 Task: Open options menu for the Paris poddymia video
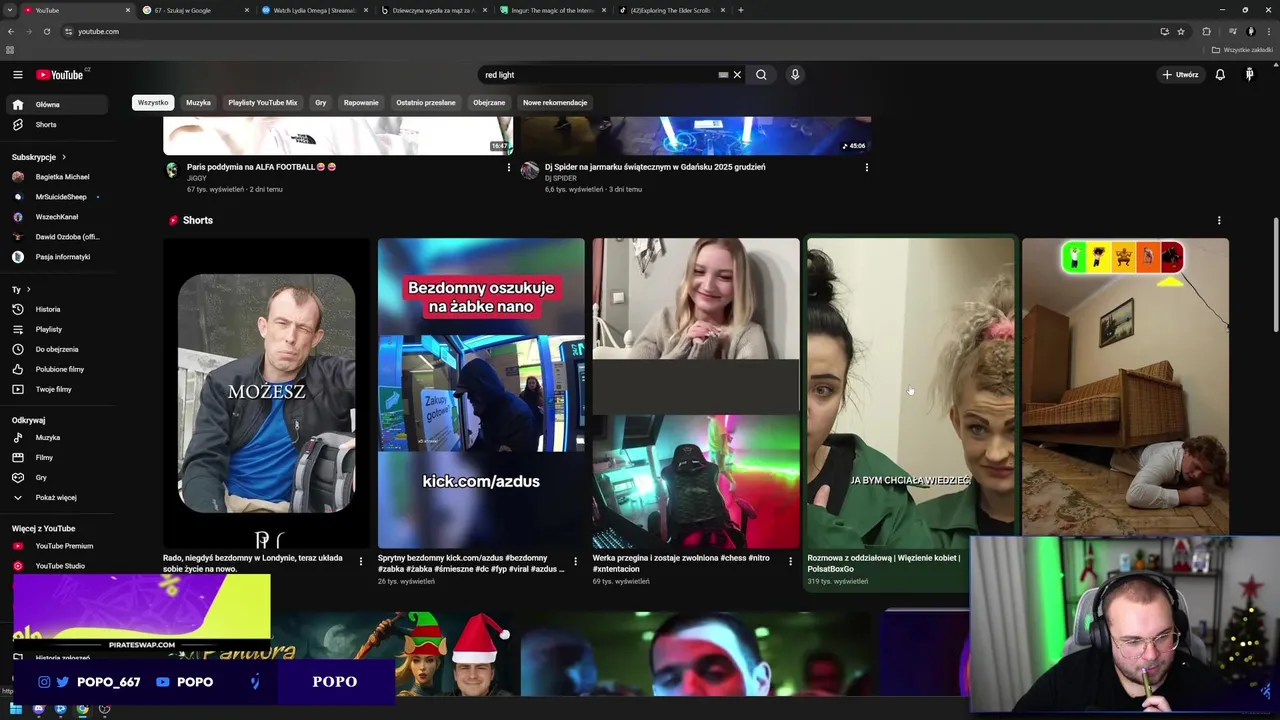pos(508,167)
